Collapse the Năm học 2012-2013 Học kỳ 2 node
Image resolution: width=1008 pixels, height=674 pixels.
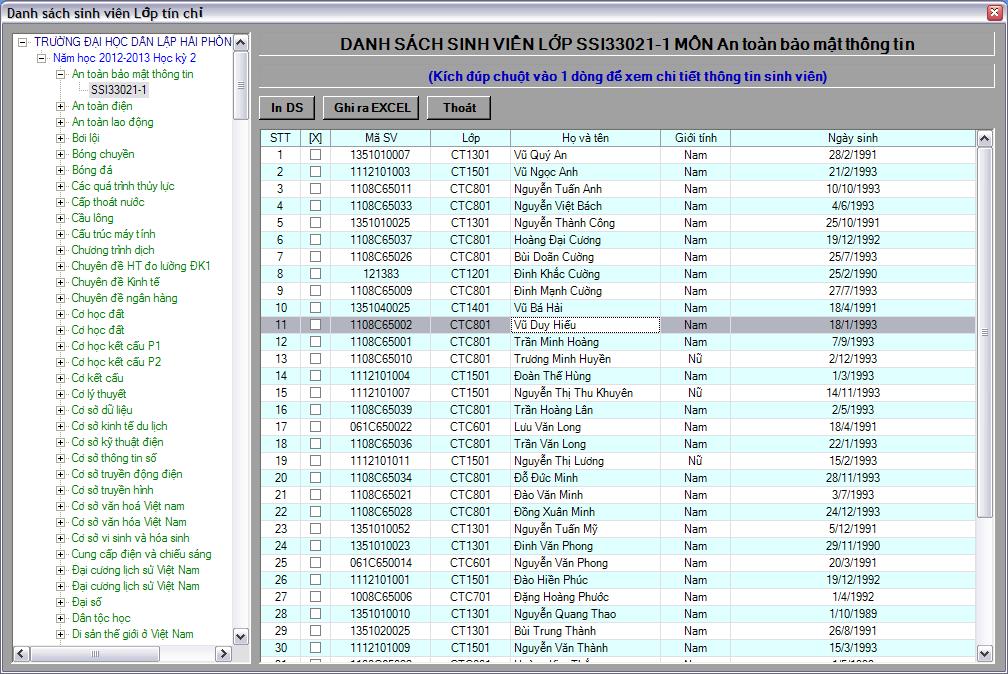42,58
